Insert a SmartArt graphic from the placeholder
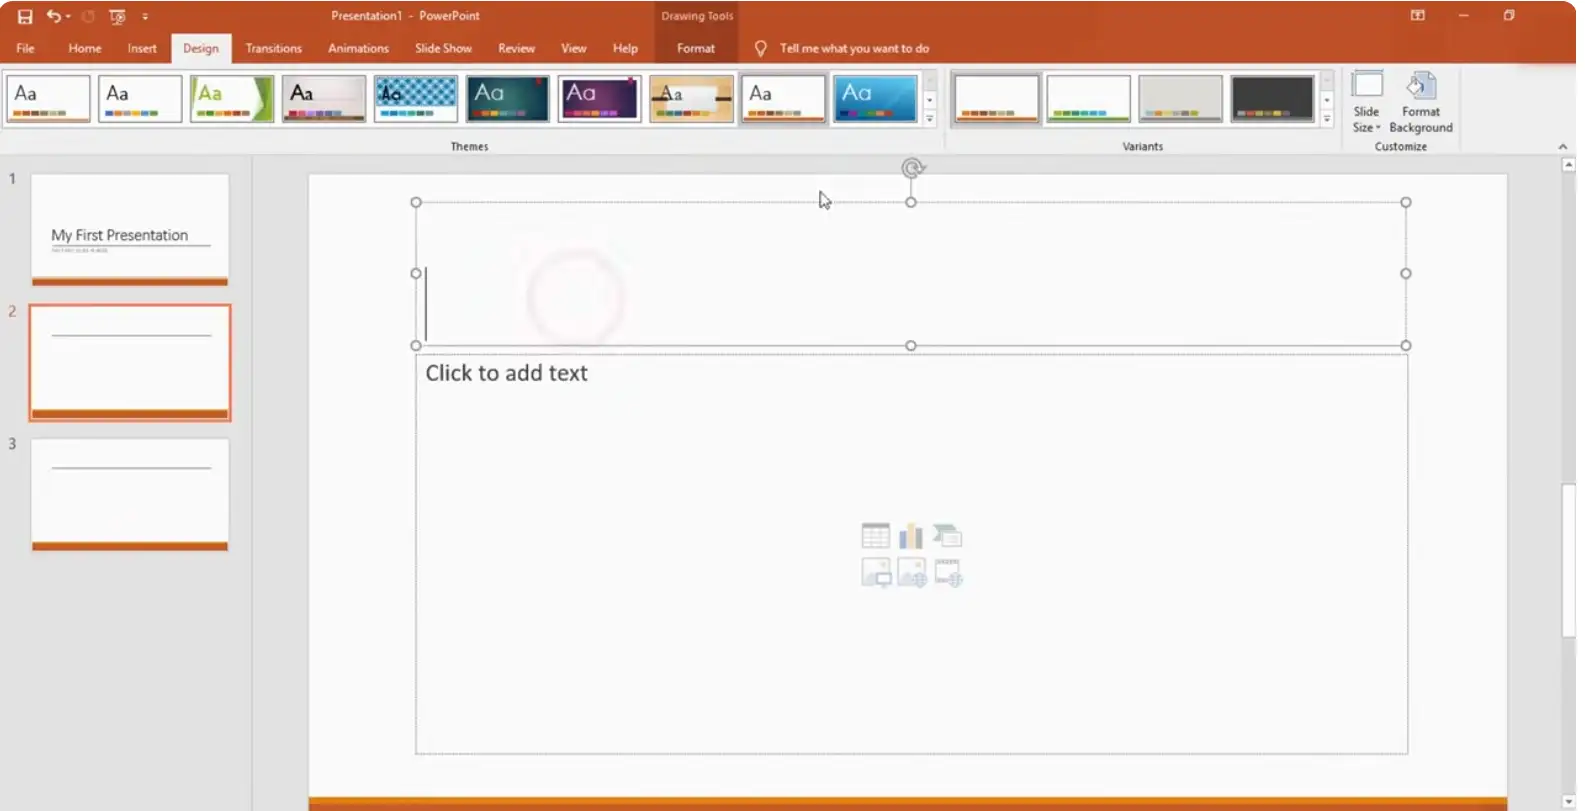Screen dimensions: 1585x811 tap(948, 536)
